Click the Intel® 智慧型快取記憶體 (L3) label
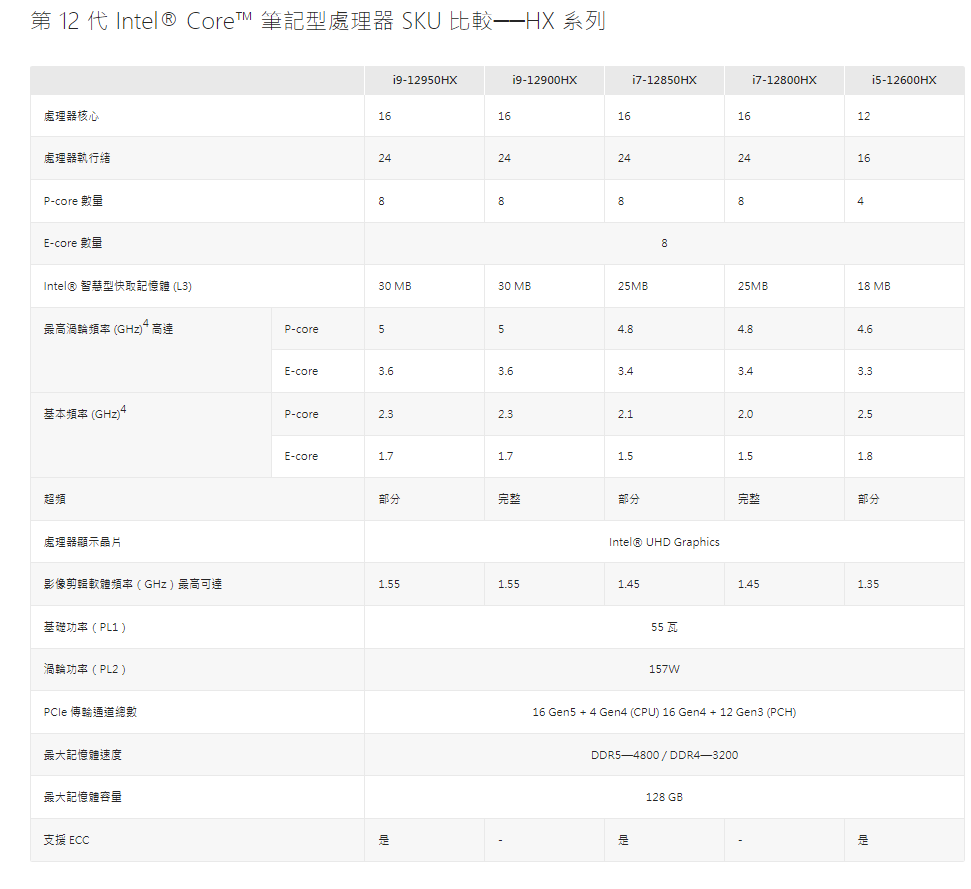The width and height of the screenshot is (971, 889). (x=118, y=286)
